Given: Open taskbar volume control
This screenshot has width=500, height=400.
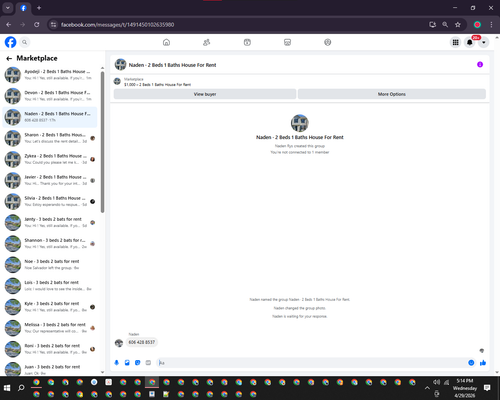Looking at the screenshot, I should coord(437,382).
